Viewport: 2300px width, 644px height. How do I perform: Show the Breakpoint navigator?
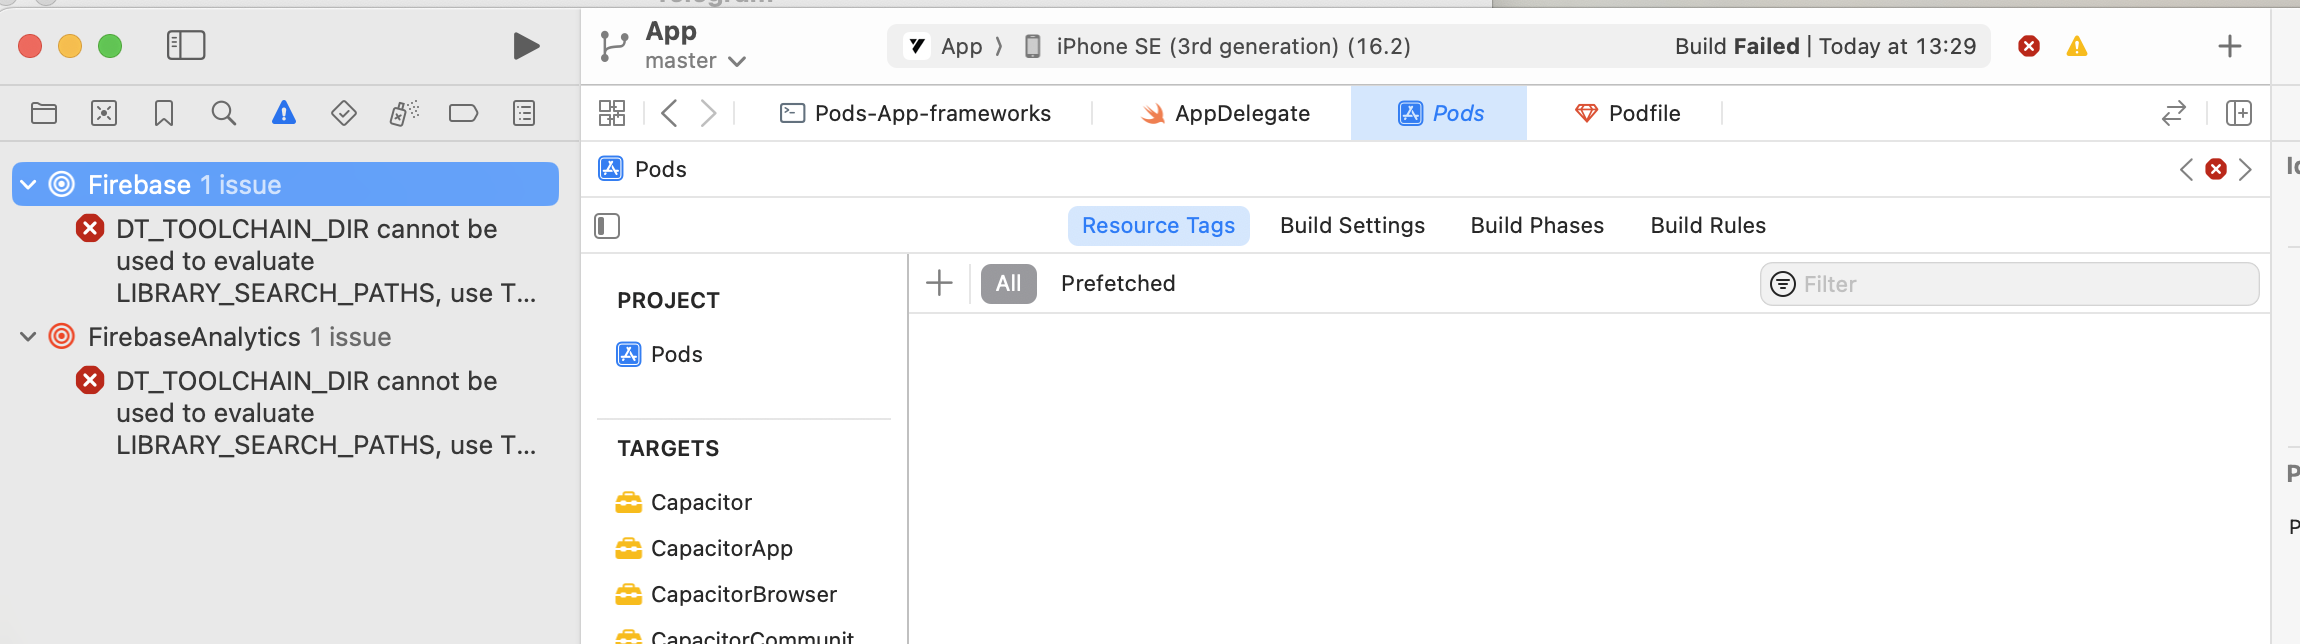tap(463, 113)
